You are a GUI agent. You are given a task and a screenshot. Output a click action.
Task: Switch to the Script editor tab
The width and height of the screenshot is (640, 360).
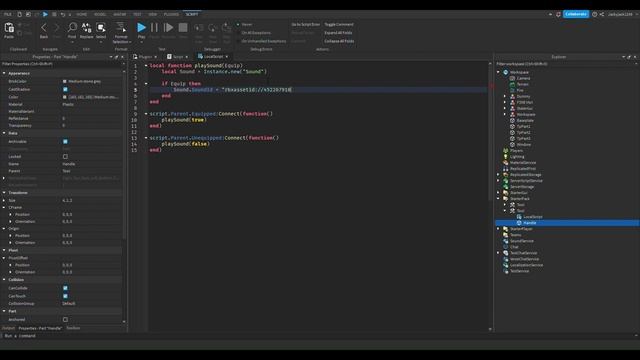click(178, 57)
